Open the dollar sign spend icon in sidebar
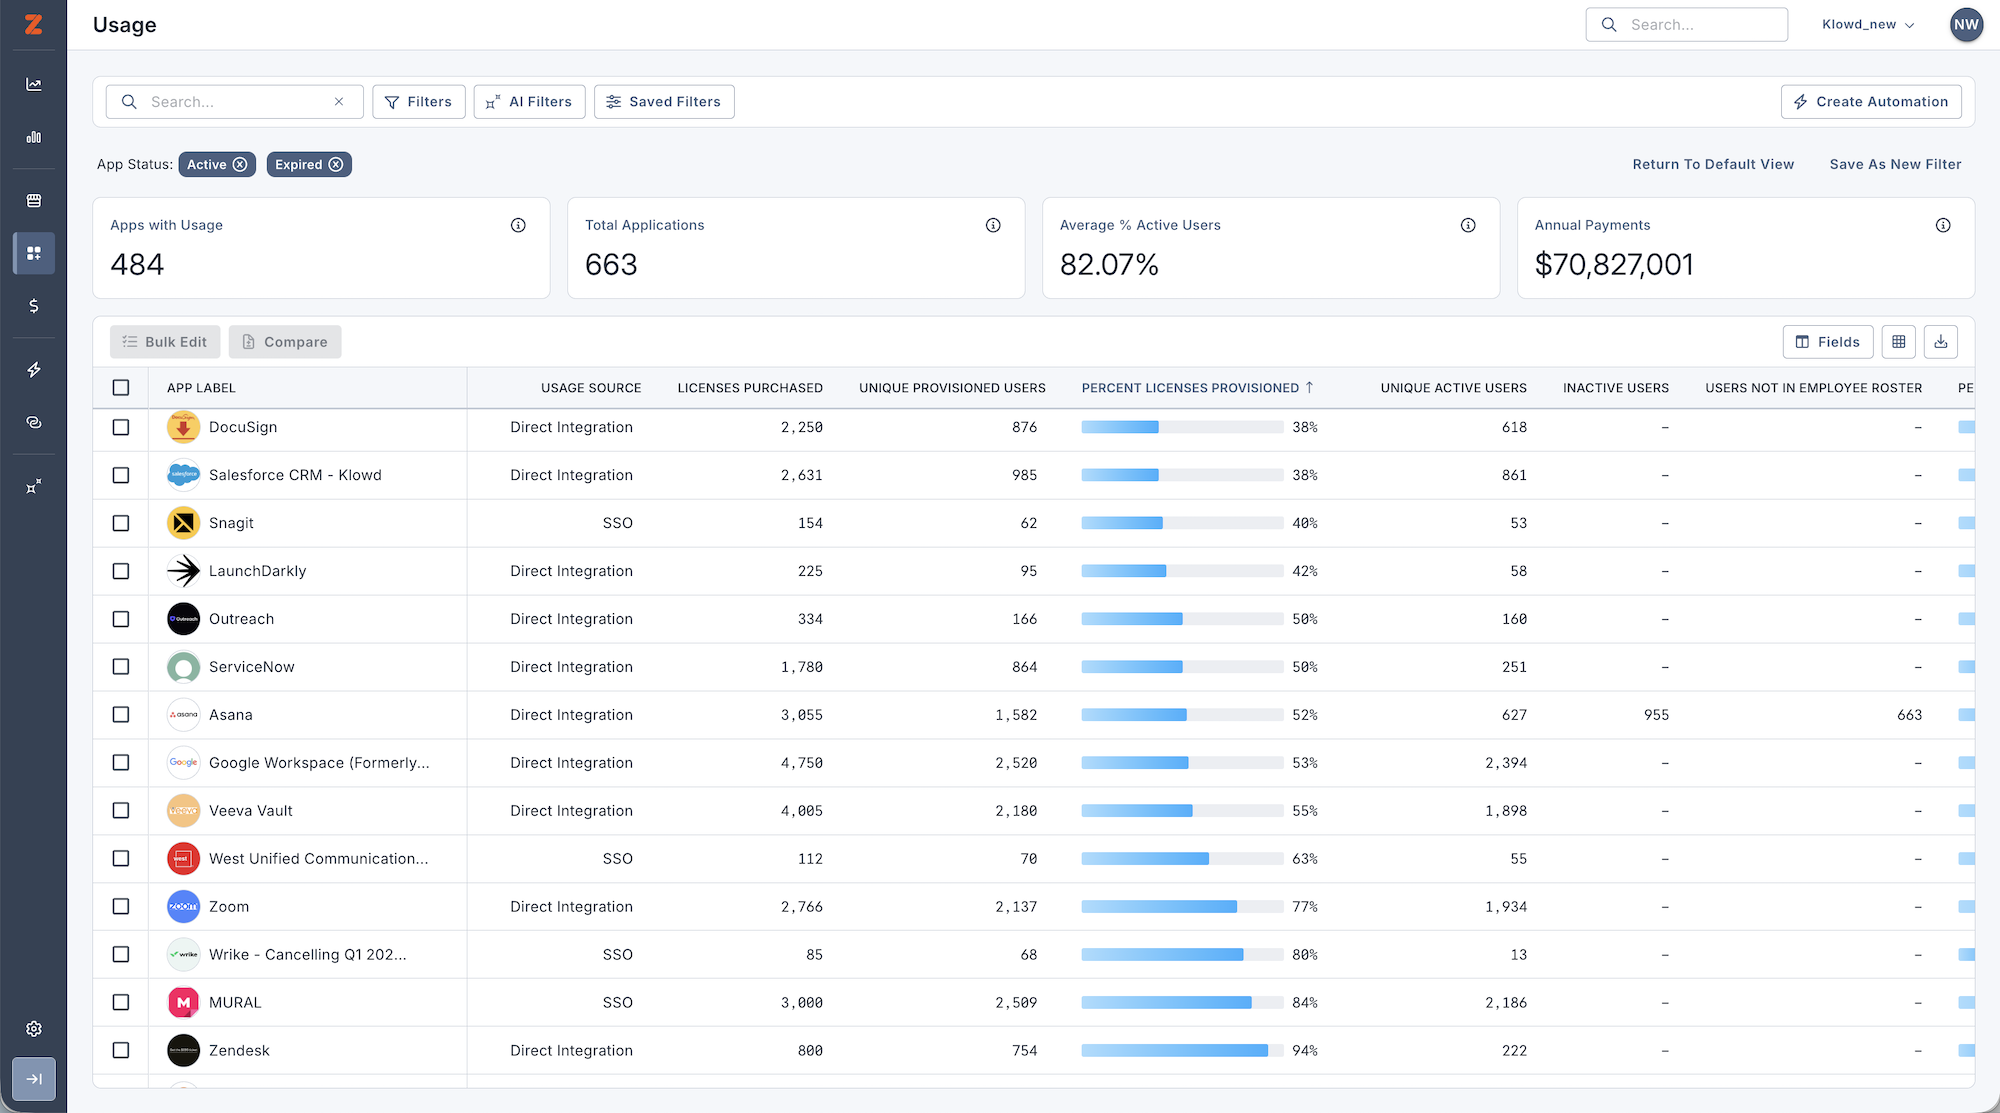Image resolution: width=2000 pixels, height=1113 pixels. click(34, 306)
